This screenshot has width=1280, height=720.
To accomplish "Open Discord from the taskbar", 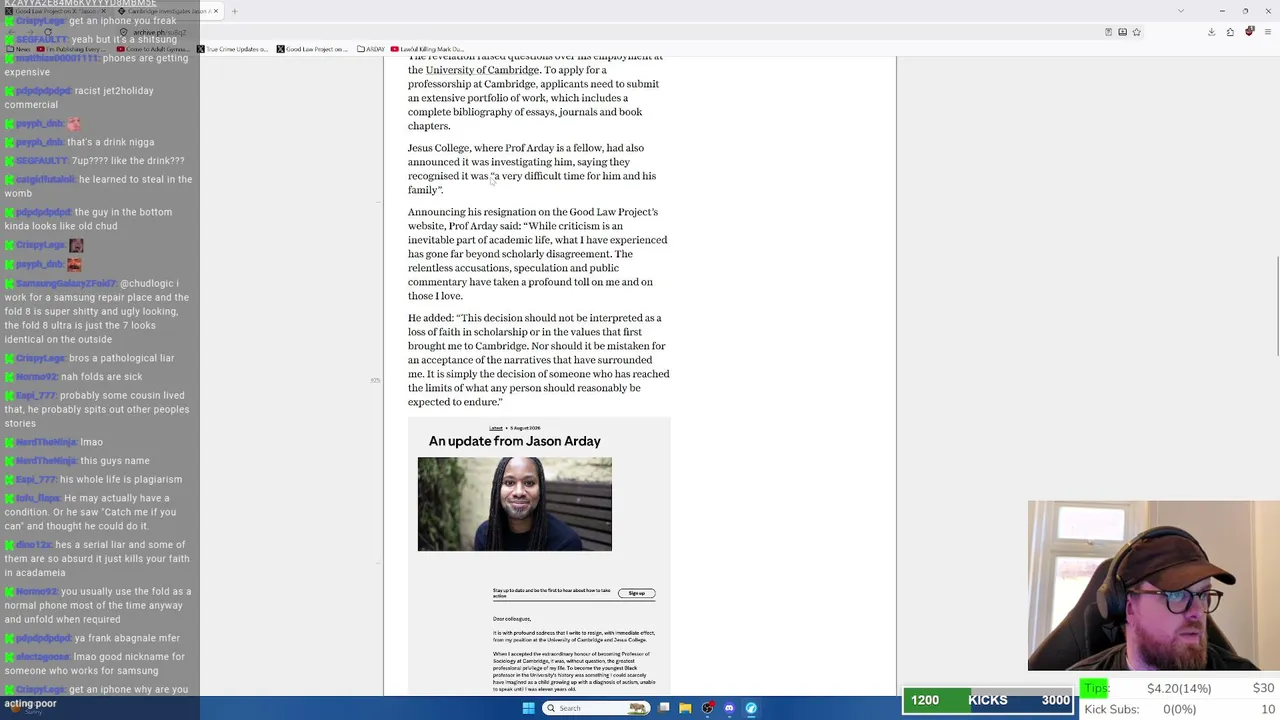I will coord(729,708).
